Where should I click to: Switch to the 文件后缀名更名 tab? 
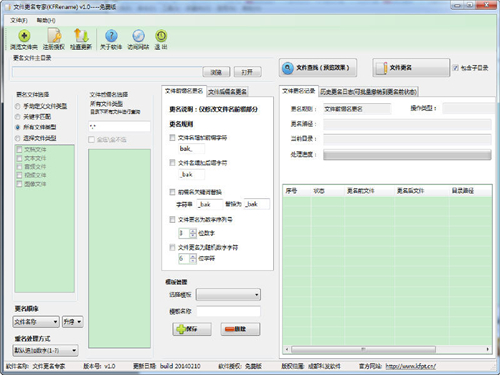coord(227,92)
